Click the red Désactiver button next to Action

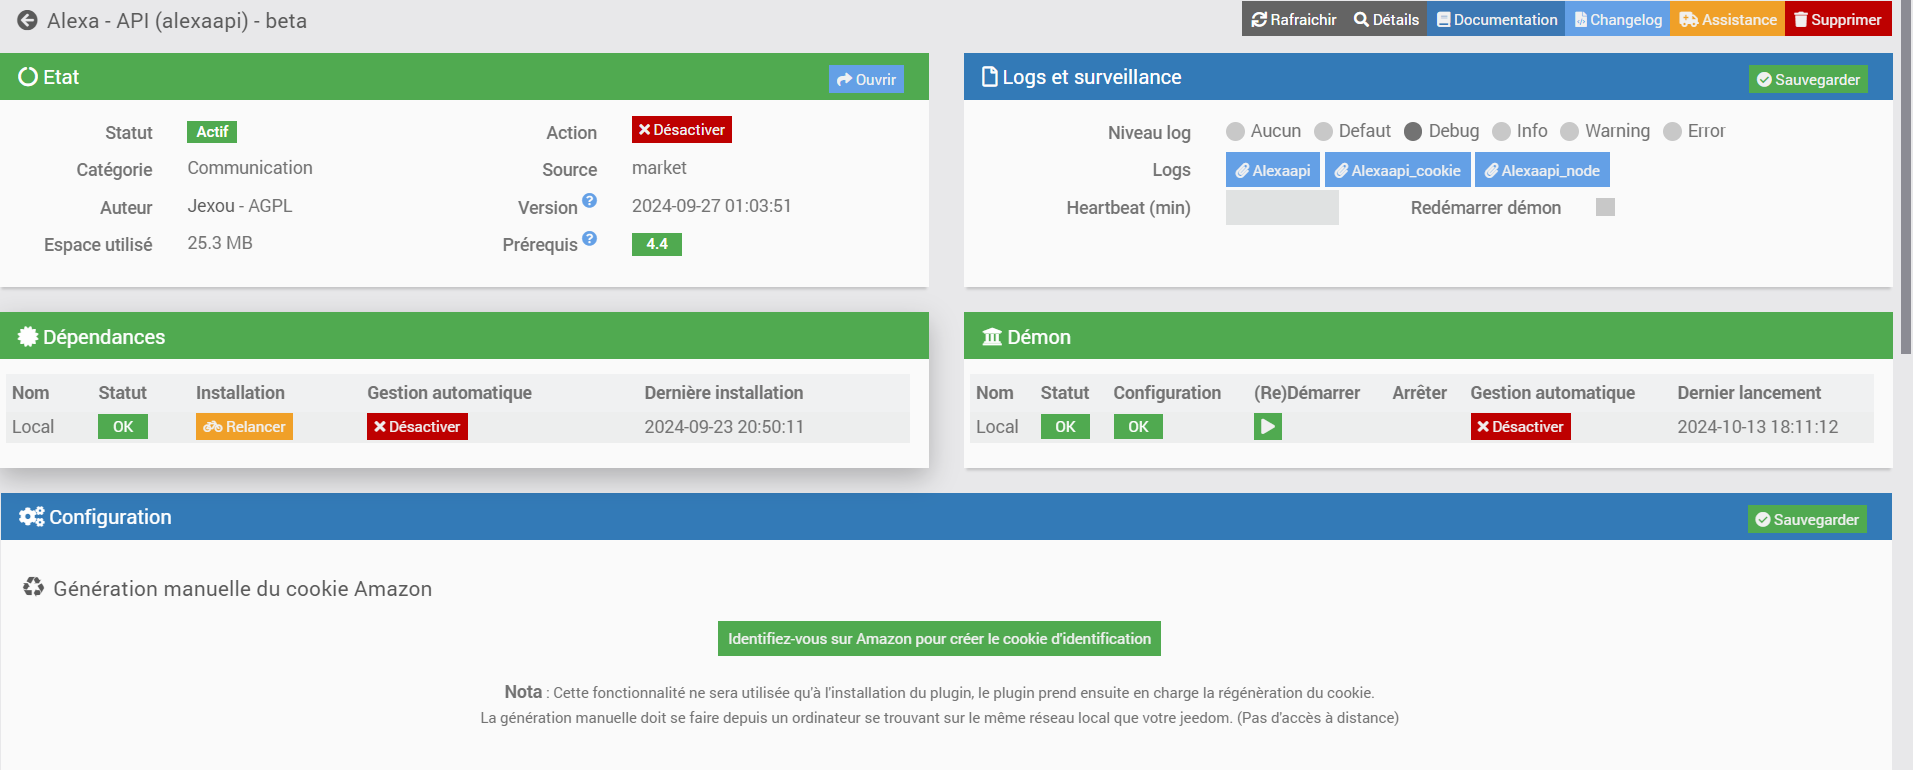pos(682,130)
